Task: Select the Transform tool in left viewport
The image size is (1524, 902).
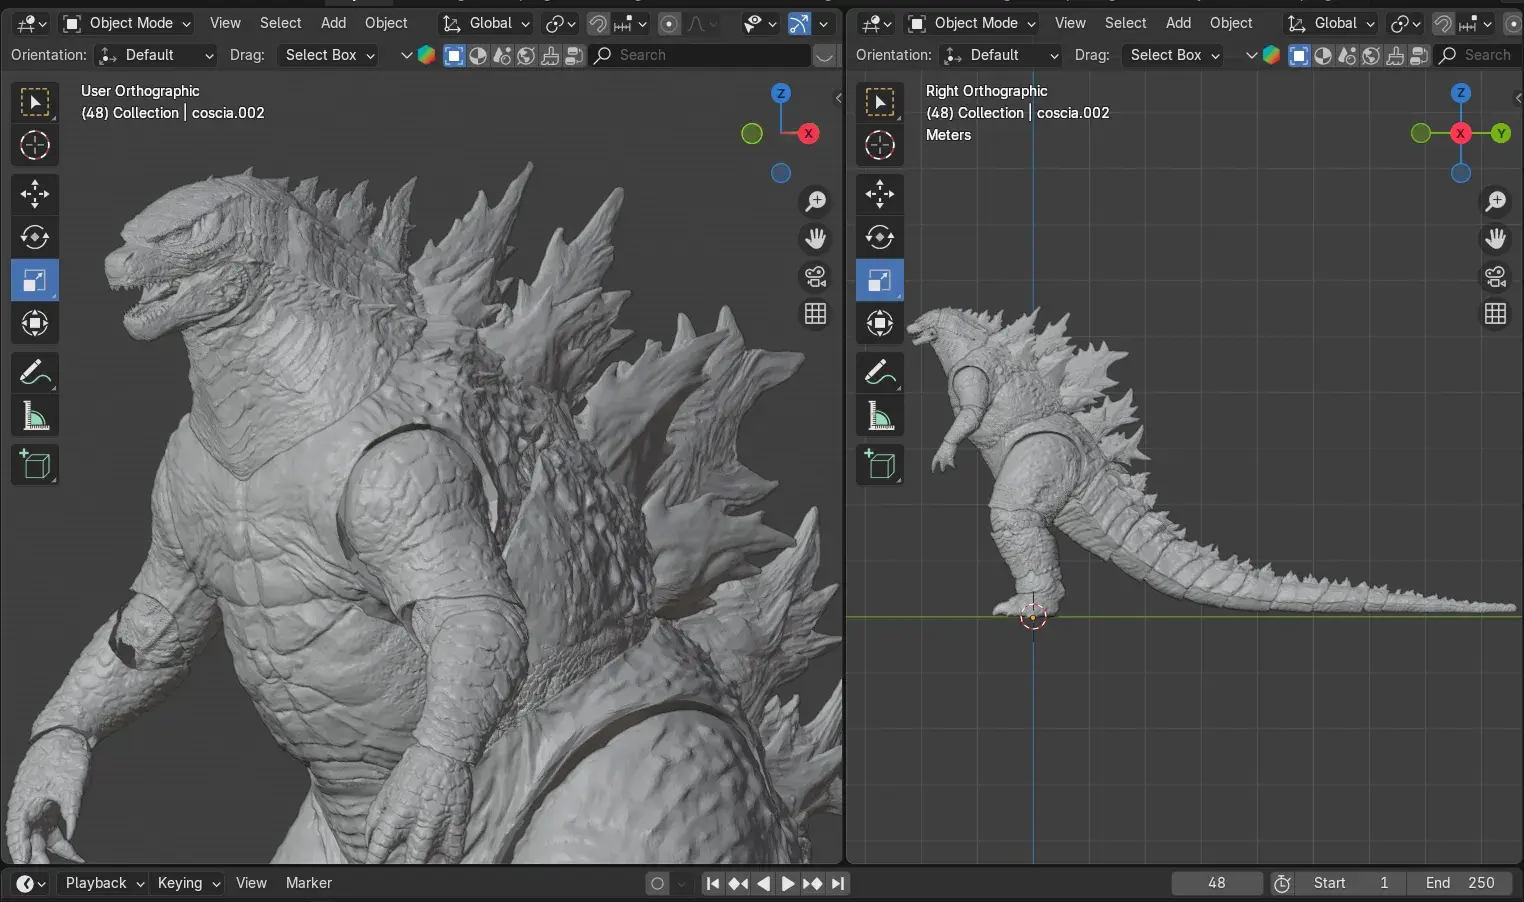Action: point(35,323)
